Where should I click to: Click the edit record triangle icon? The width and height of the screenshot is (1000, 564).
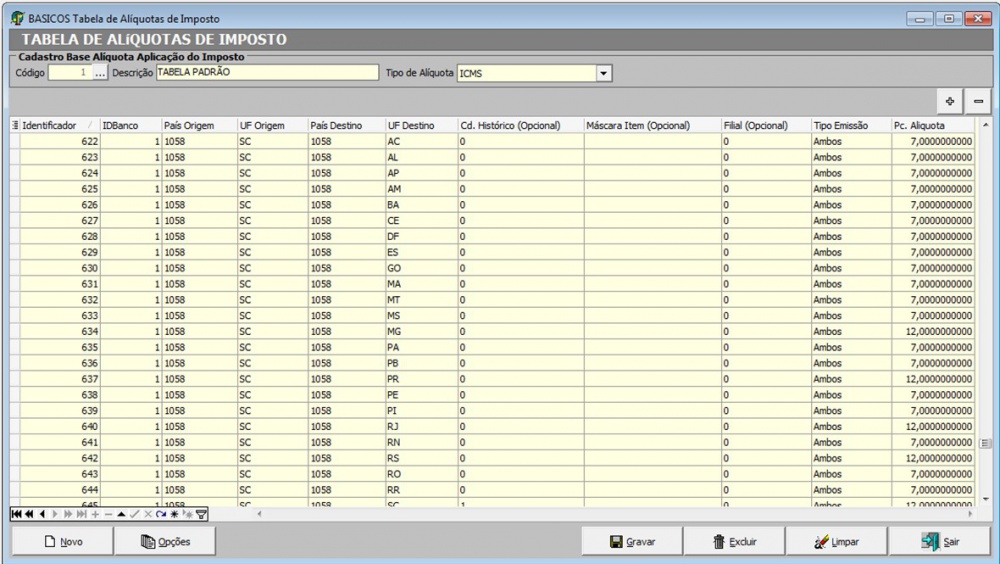click(x=121, y=514)
